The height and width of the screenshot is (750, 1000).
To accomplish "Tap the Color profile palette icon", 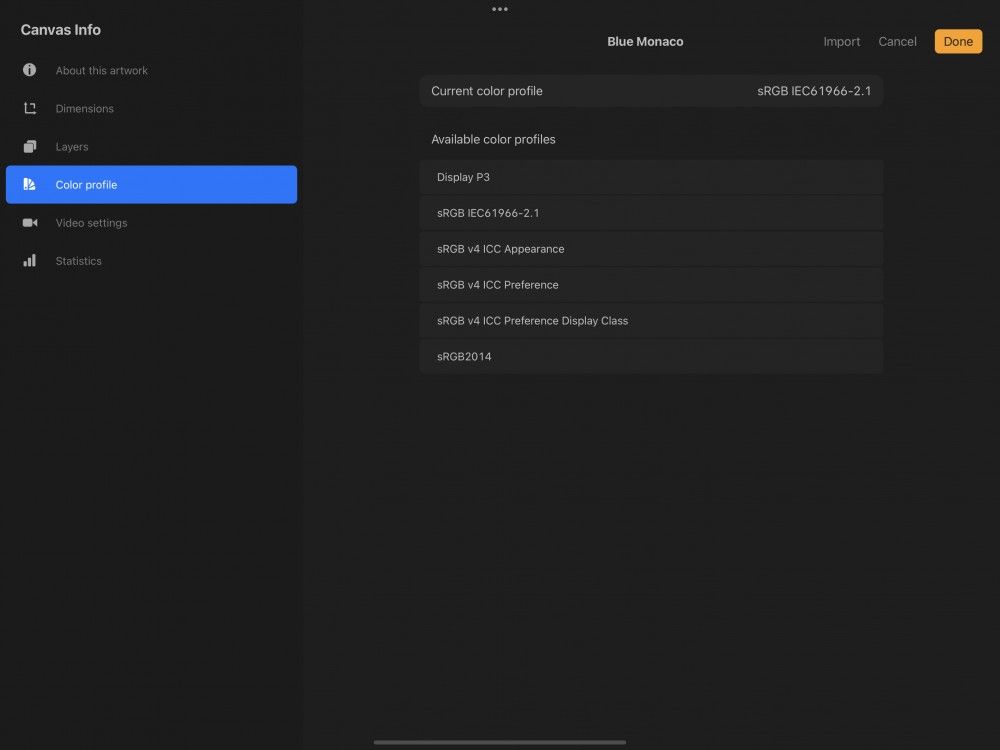I will pyautogui.click(x=30, y=184).
